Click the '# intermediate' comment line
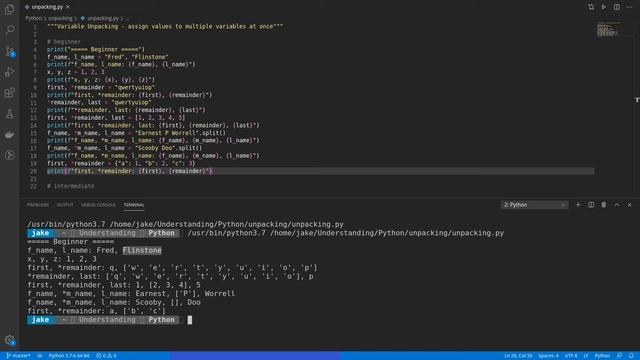640x360 pixels. click(x=71, y=186)
